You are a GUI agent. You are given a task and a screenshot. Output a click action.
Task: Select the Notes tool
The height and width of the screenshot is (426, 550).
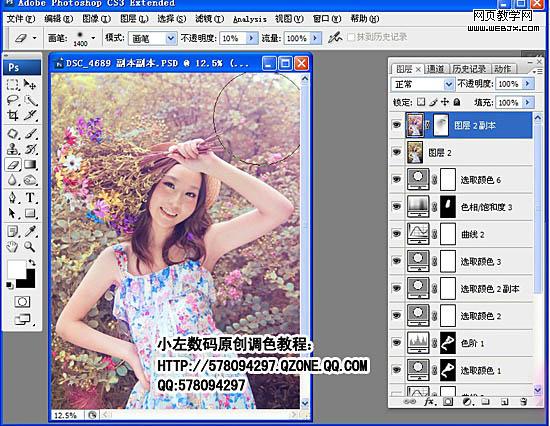tap(13, 231)
